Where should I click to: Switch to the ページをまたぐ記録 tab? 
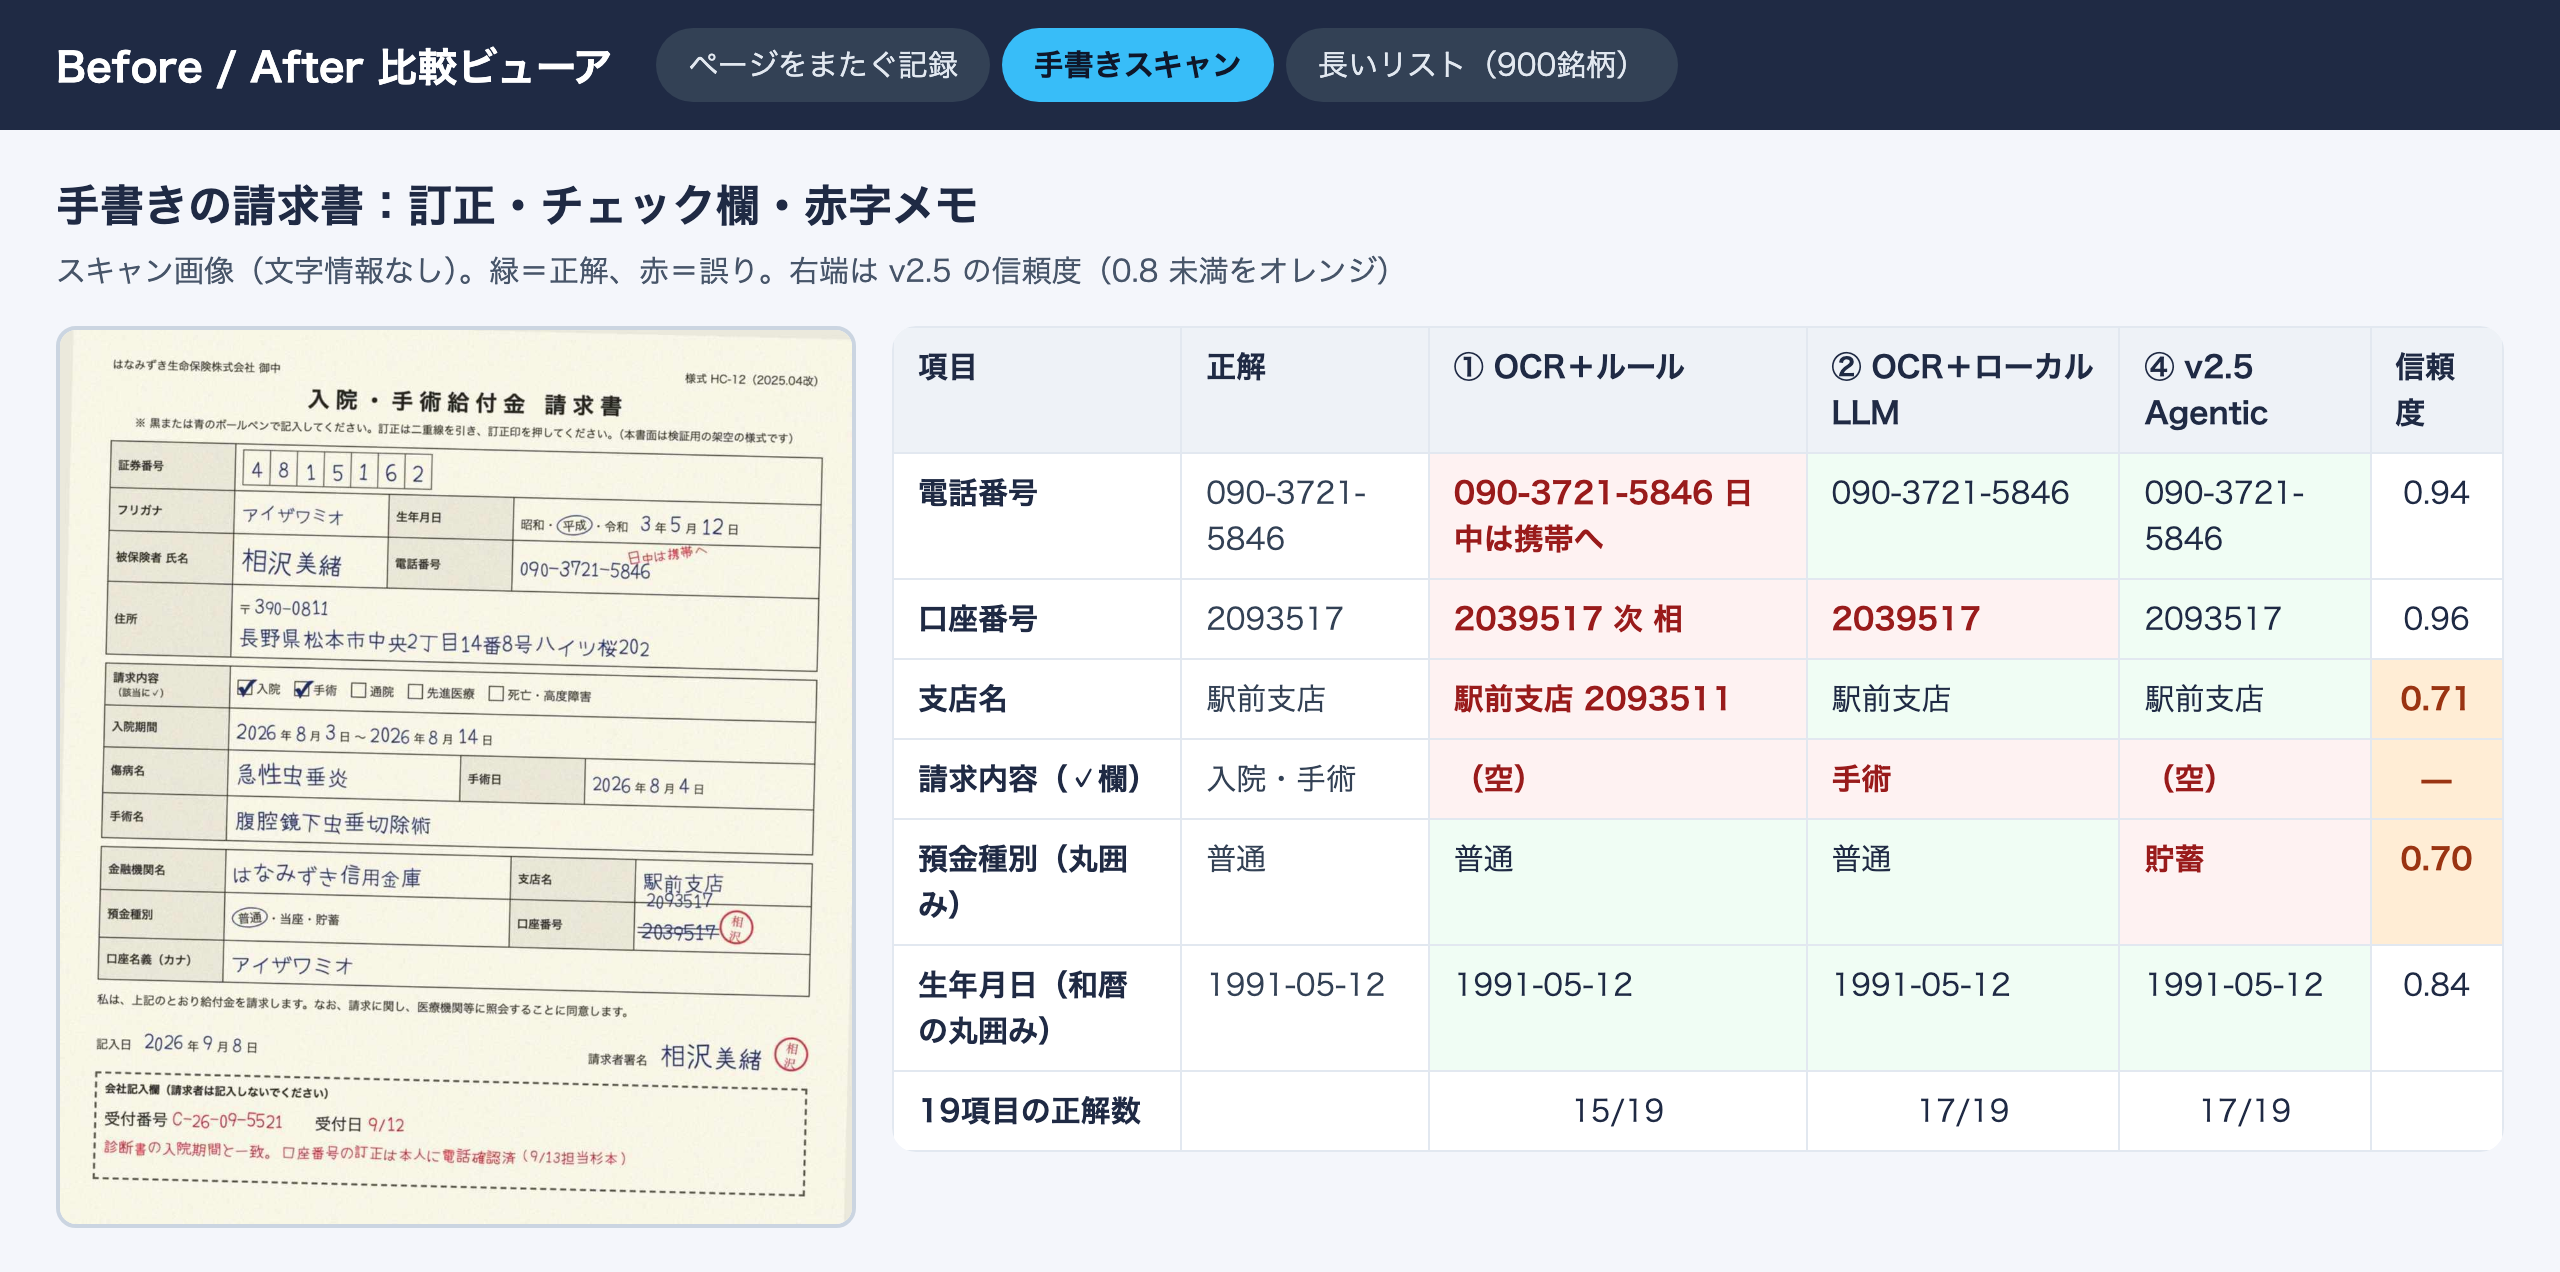[822, 65]
